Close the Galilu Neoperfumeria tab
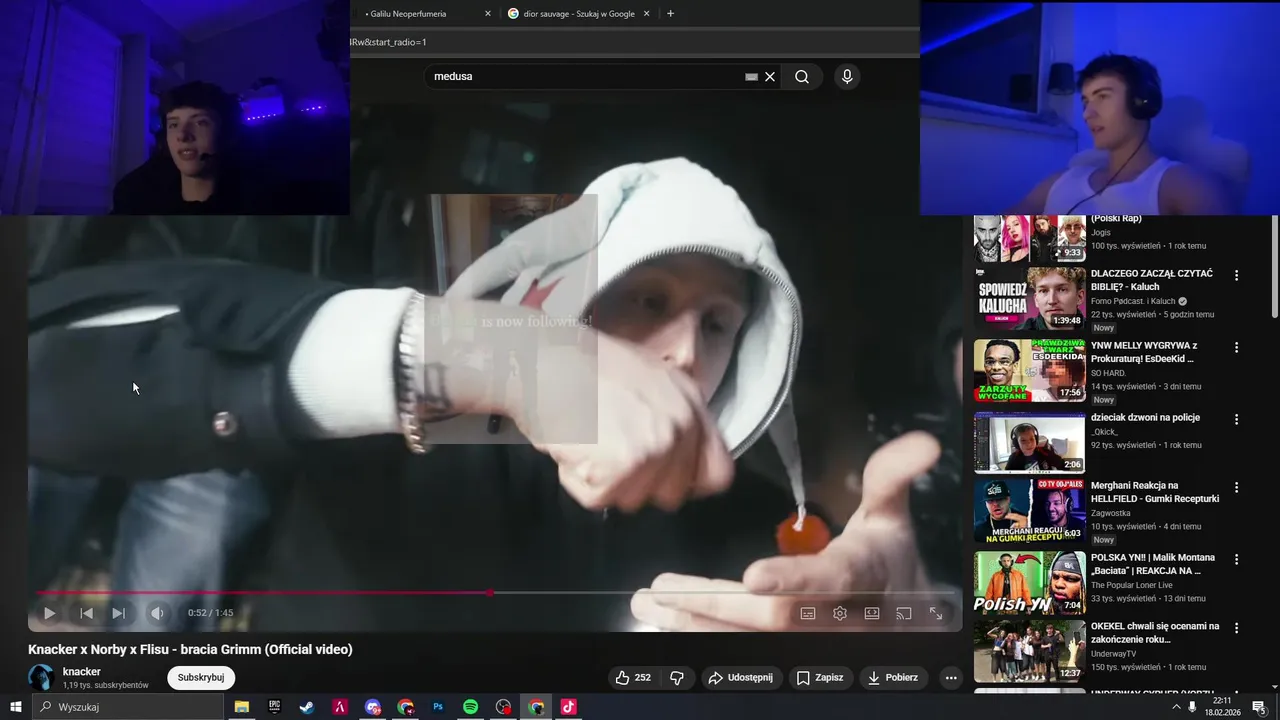This screenshot has height=720, width=1280. (488, 14)
